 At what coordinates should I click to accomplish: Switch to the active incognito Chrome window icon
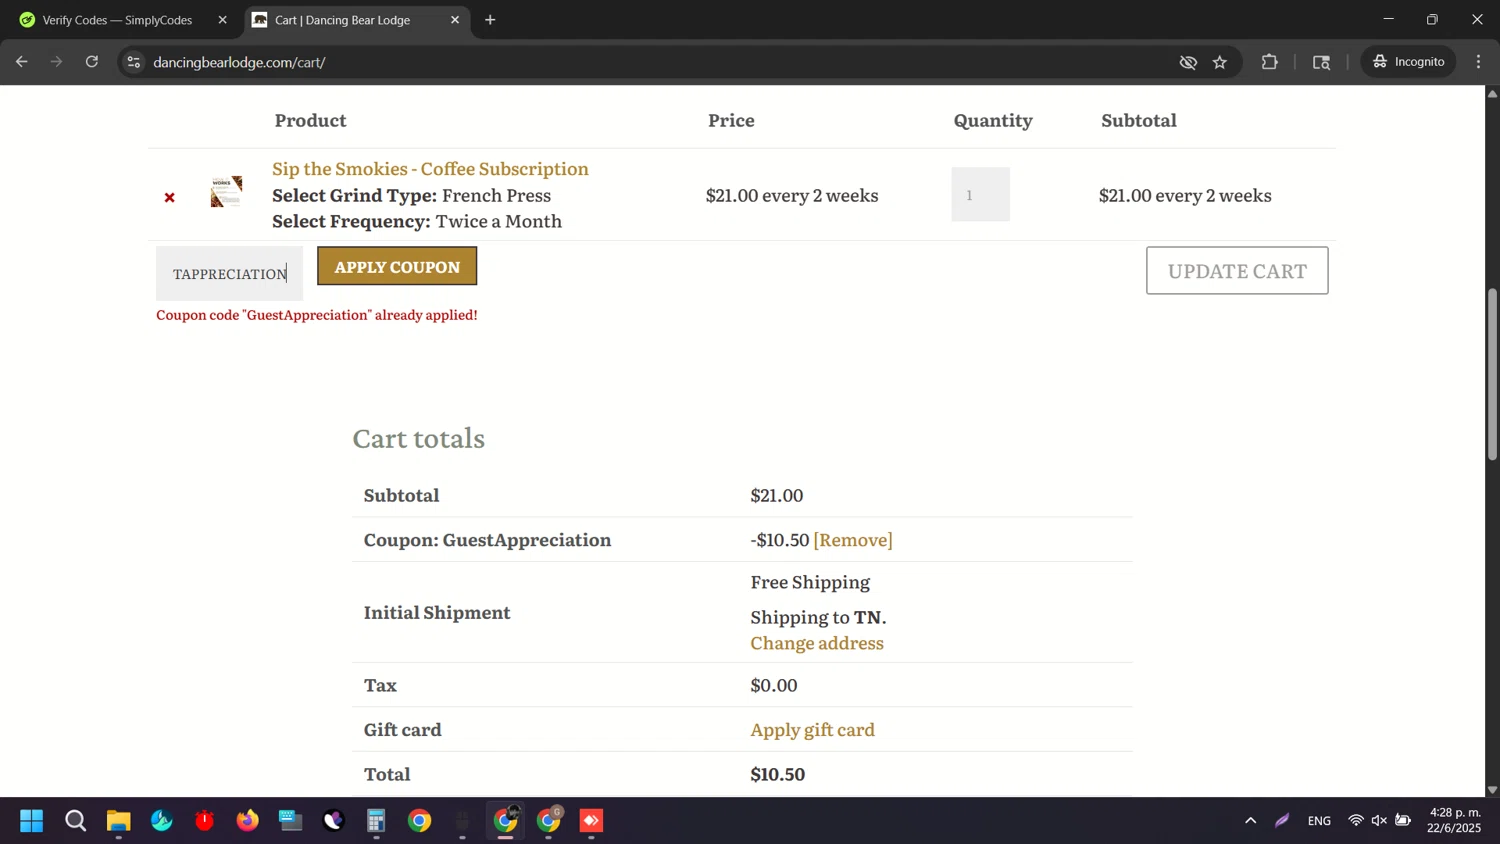(506, 821)
